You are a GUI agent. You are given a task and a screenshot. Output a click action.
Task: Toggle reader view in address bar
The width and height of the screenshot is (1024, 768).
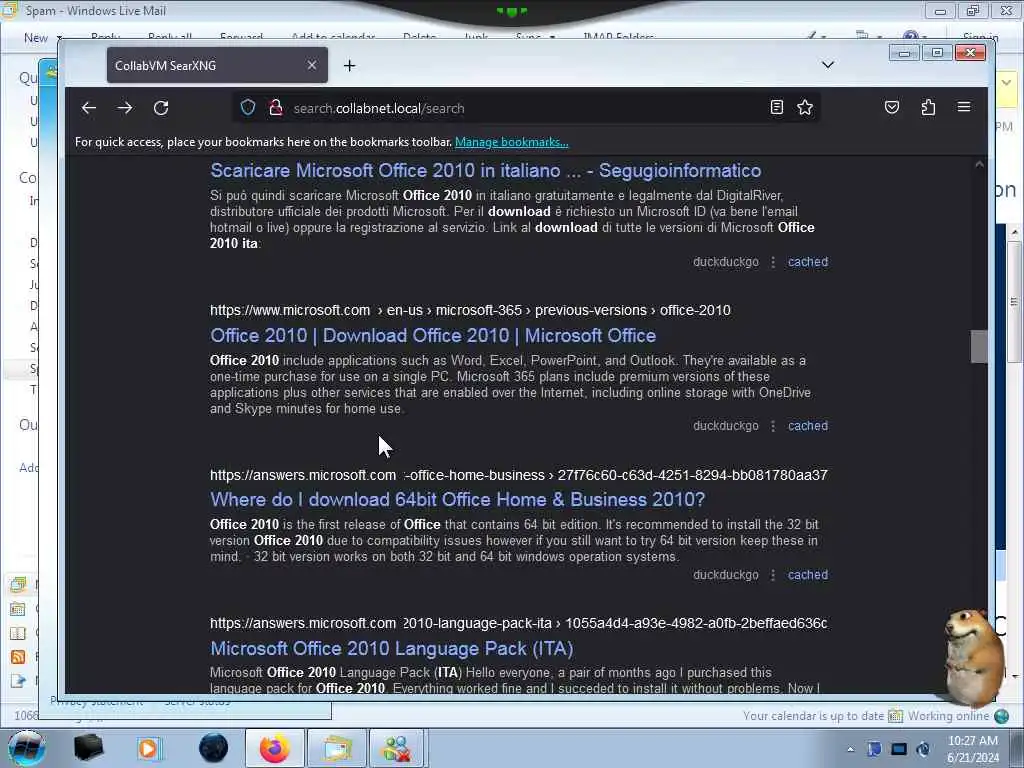tap(776, 108)
